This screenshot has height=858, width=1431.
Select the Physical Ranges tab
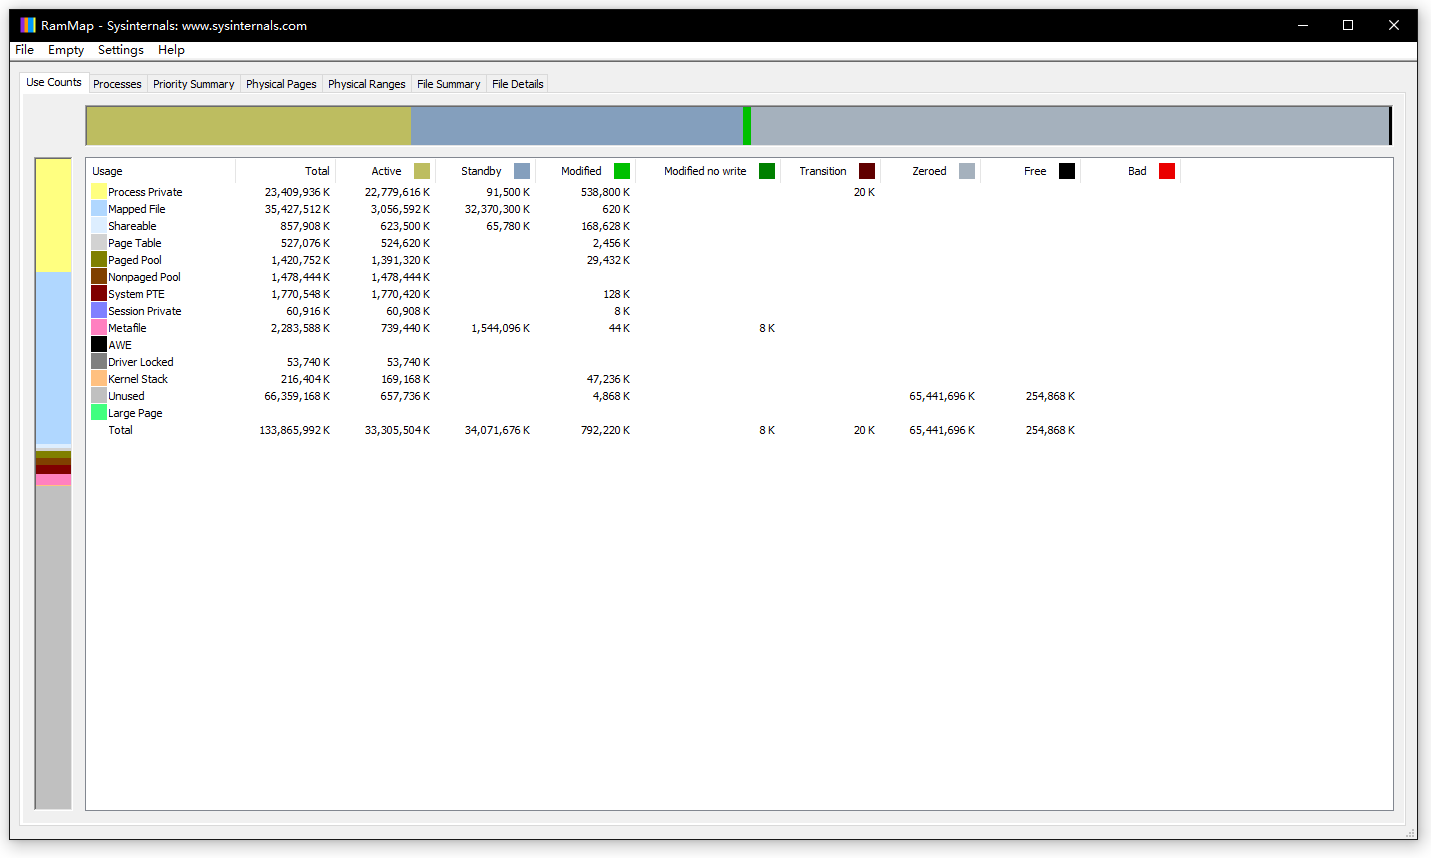366,84
